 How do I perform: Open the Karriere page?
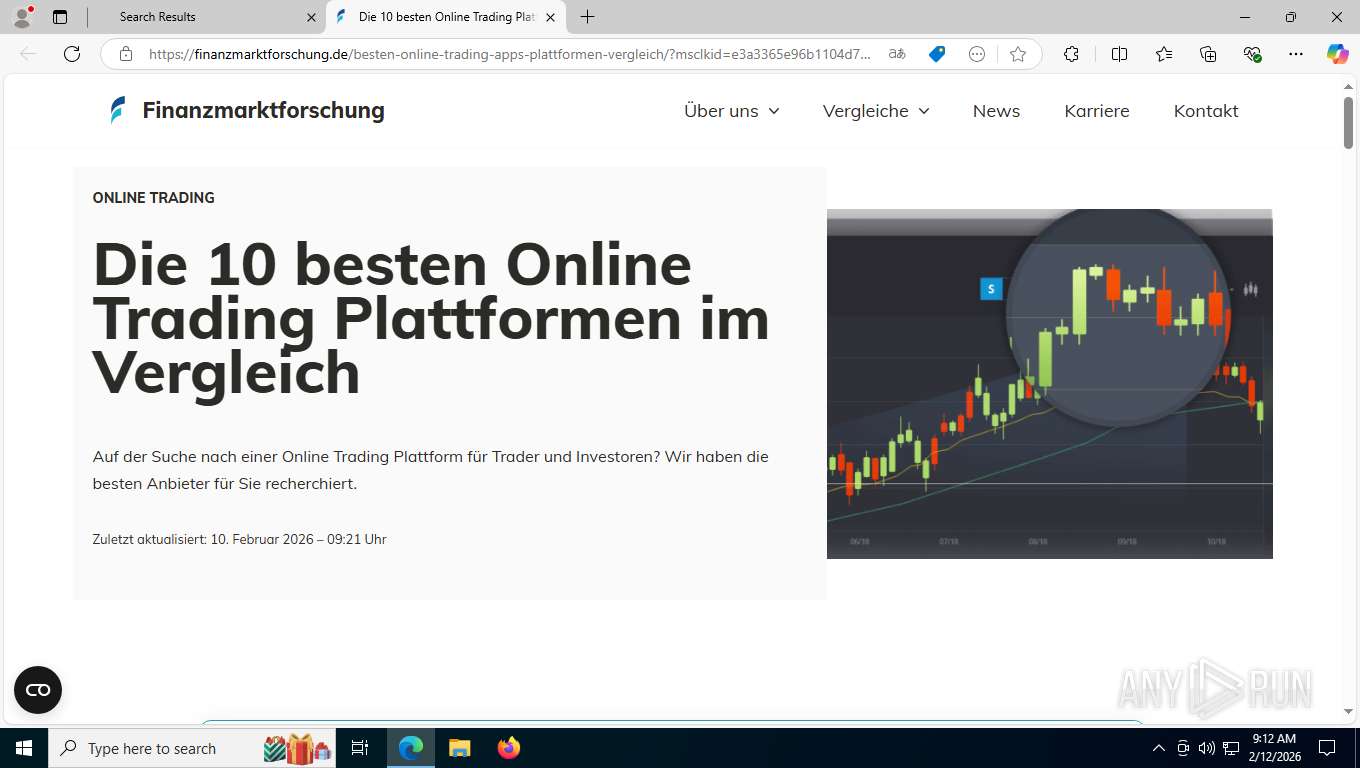pos(1096,111)
